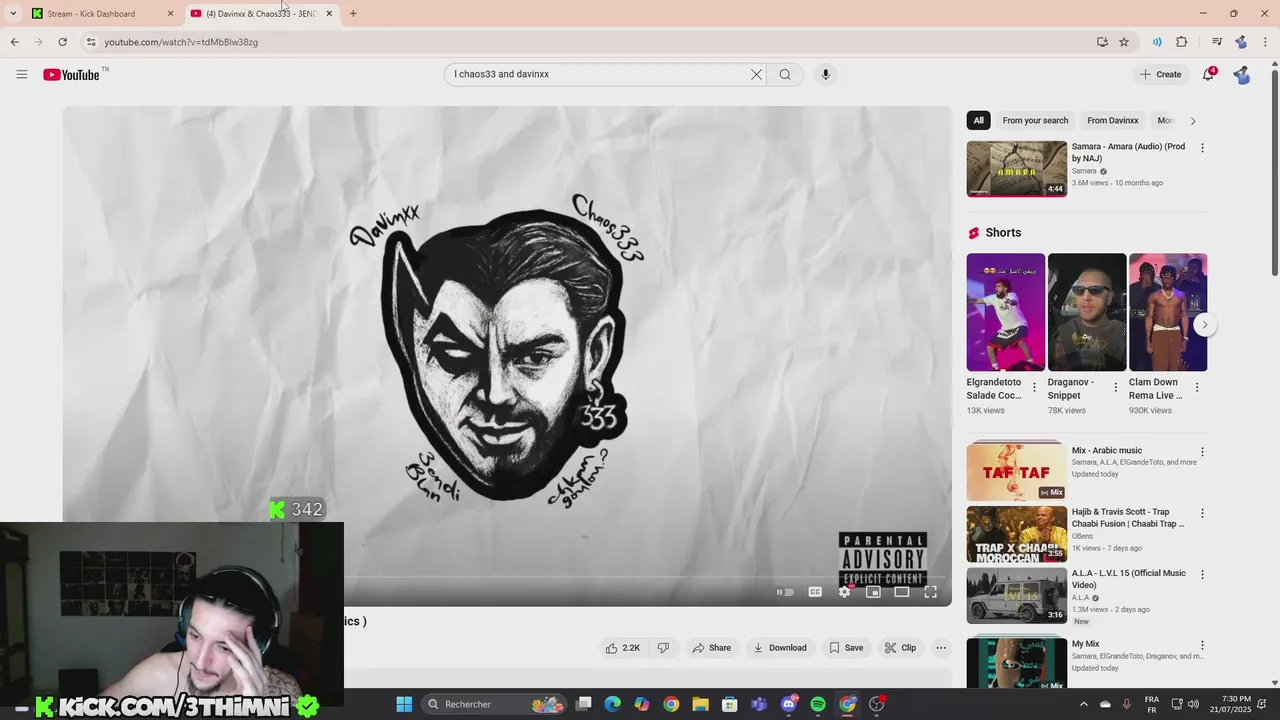Submit search with magnifying glass button
Image resolution: width=1280 pixels, height=720 pixels.
[785, 74]
